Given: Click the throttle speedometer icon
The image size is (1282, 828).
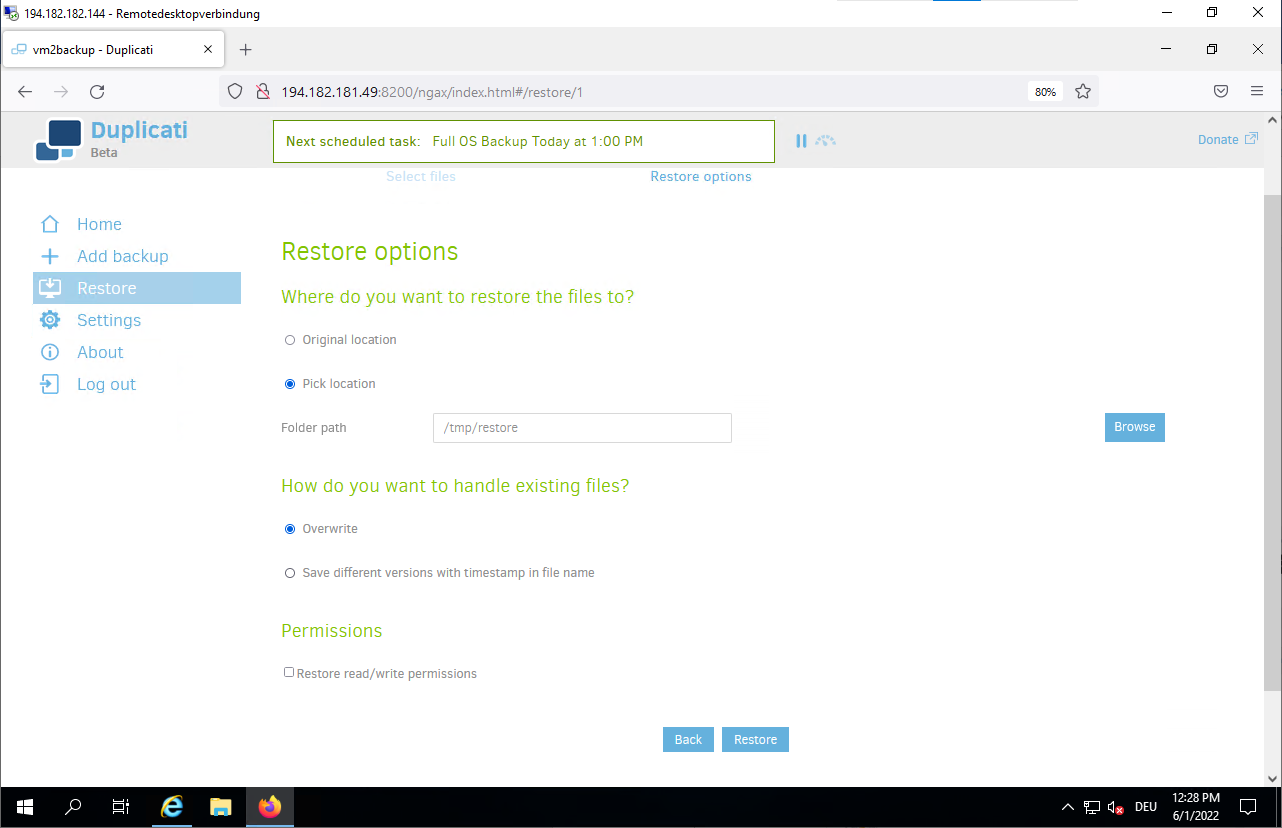Looking at the screenshot, I should coord(825,141).
